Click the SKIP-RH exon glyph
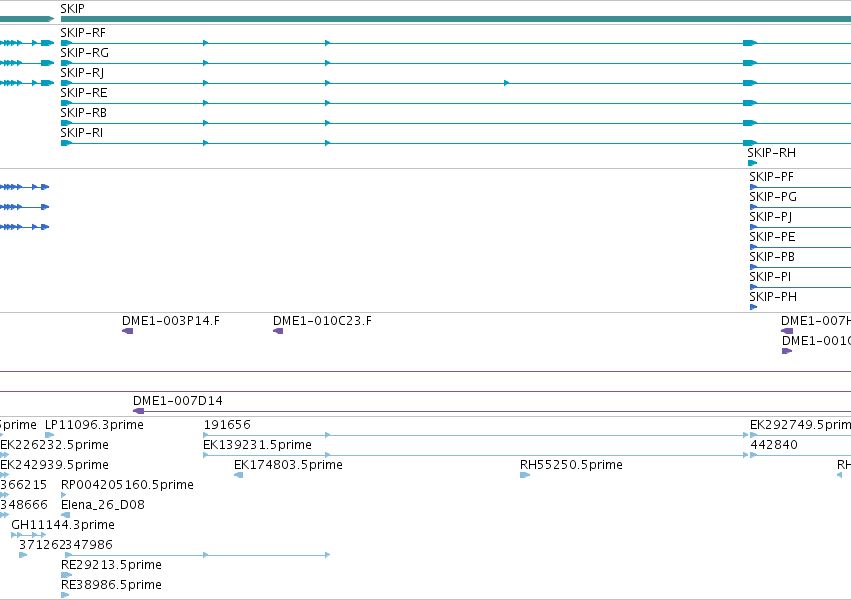The width and height of the screenshot is (851, 600). point(752,163)
